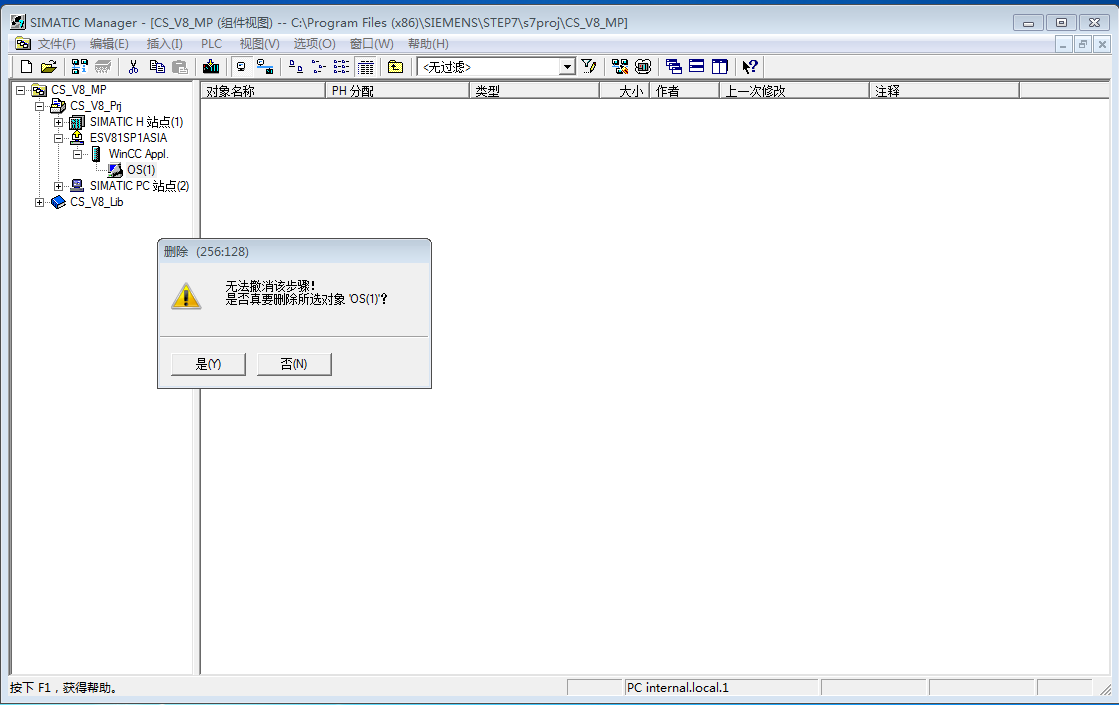The width and height of the screenshot is (1119, 705).
Task: Click the context help arrow-question icon
Action: pos(750,67)
